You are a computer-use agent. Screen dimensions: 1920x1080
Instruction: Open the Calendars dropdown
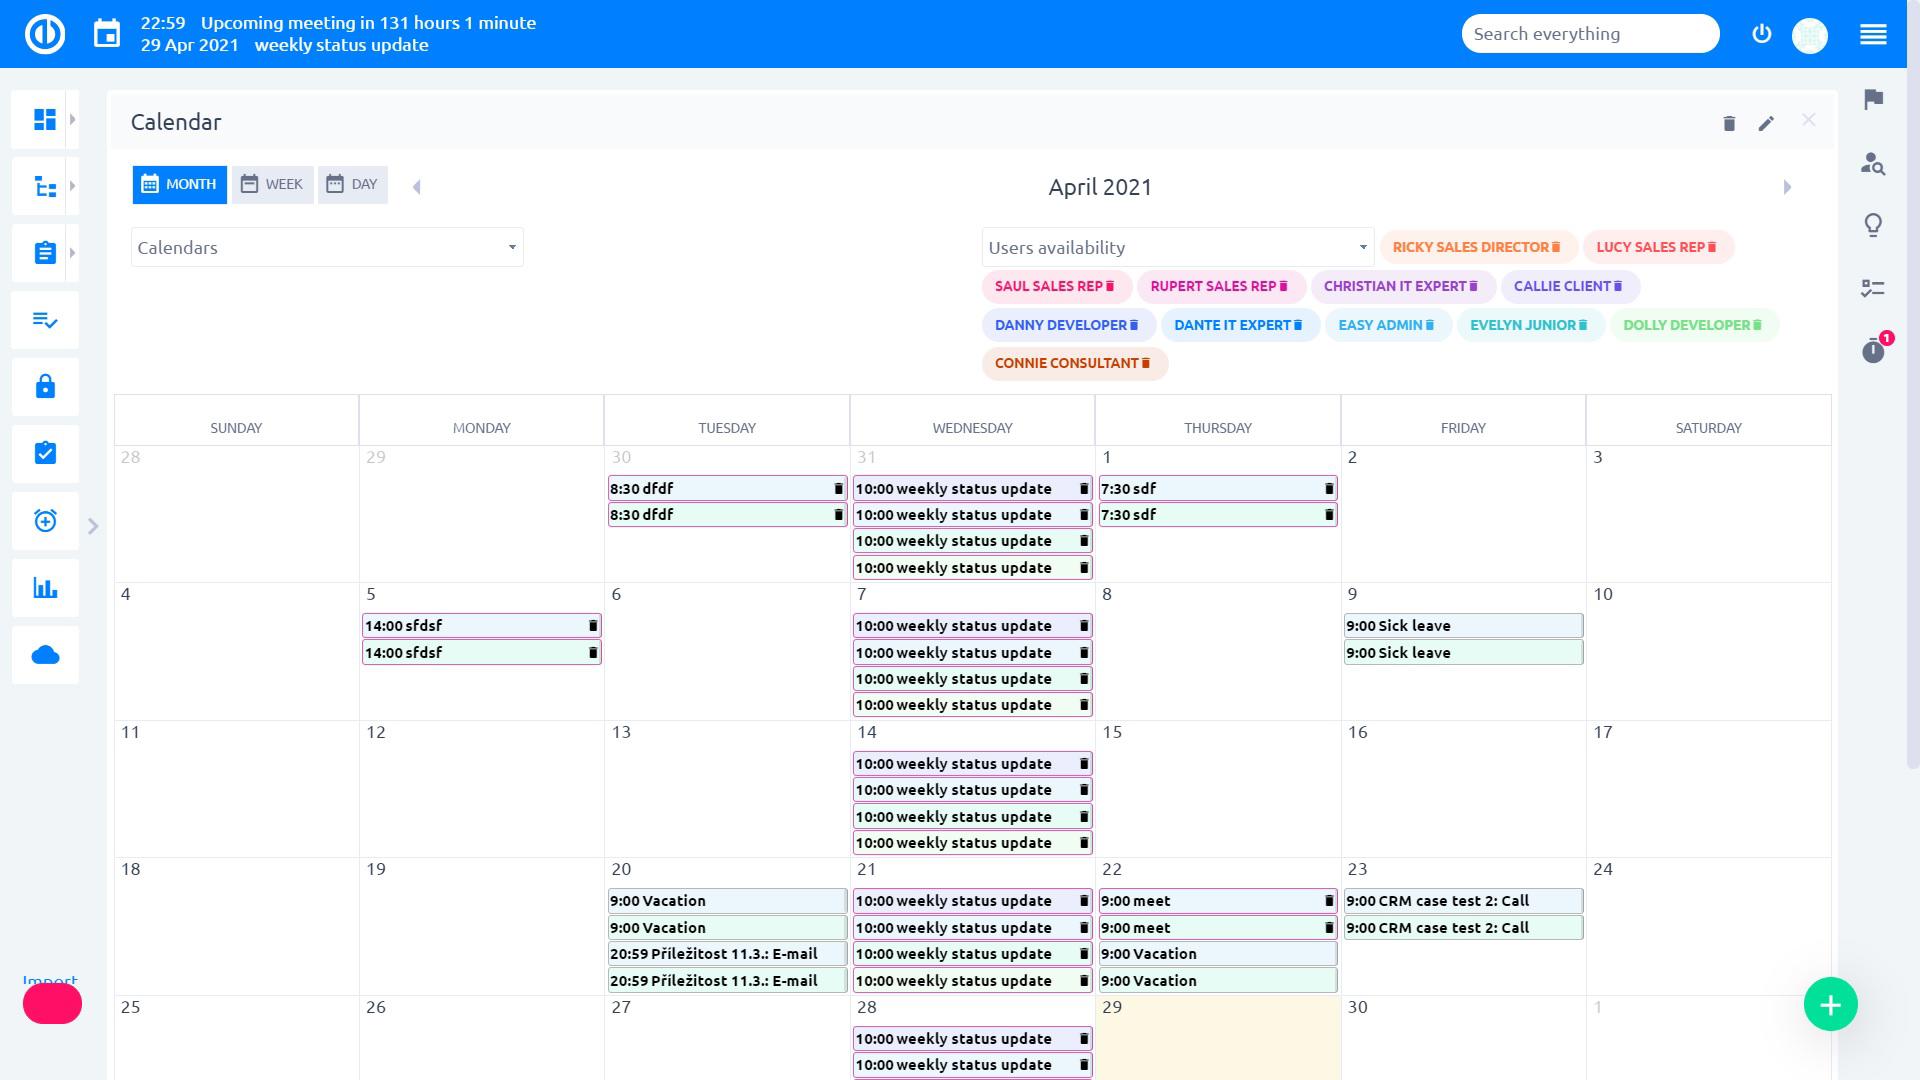327,247
